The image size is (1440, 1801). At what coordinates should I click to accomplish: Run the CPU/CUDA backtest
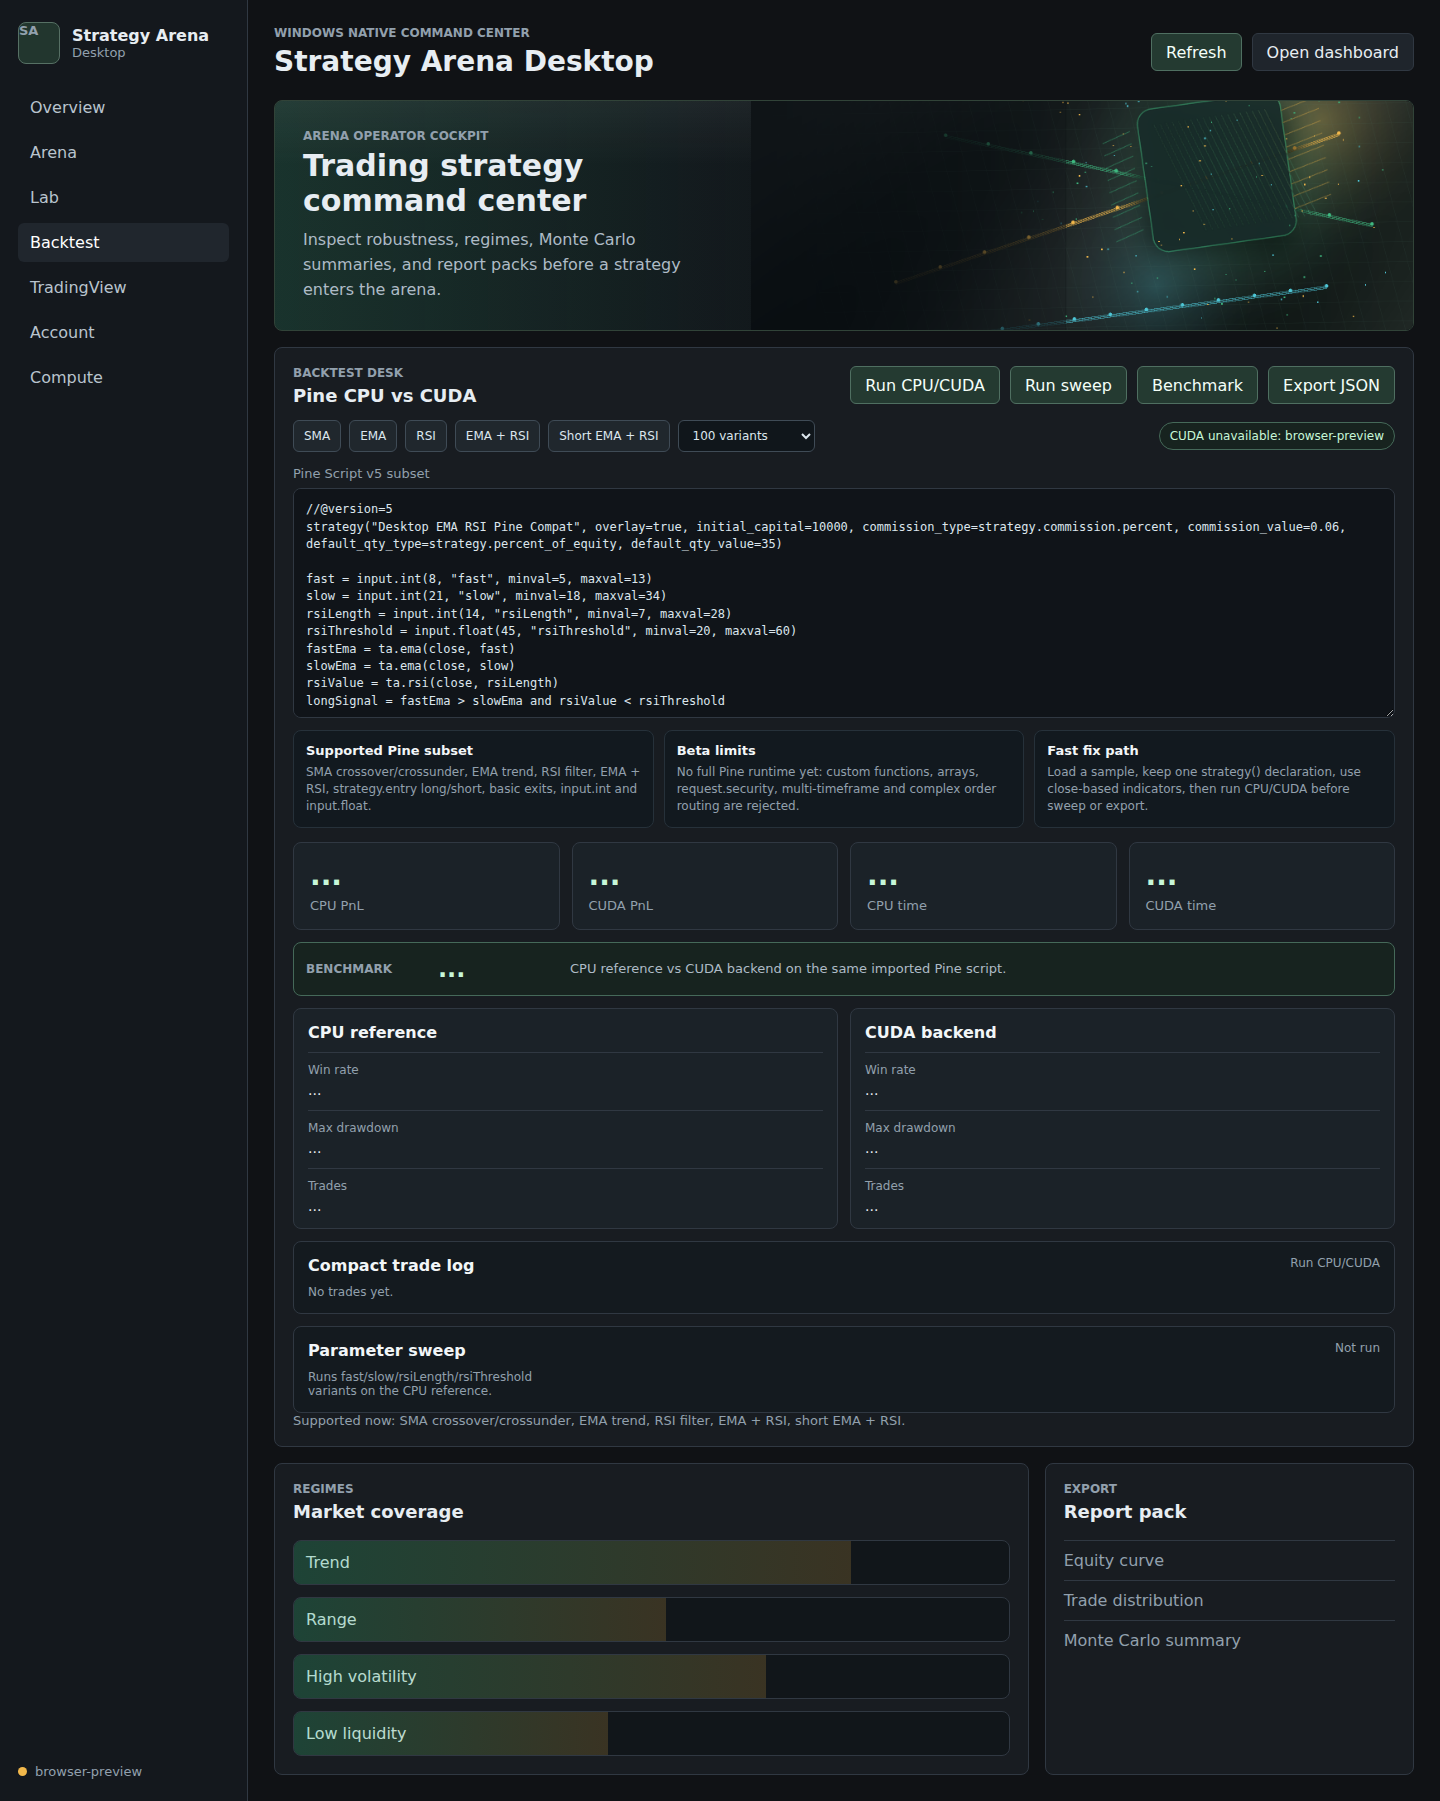click(925, 385)
